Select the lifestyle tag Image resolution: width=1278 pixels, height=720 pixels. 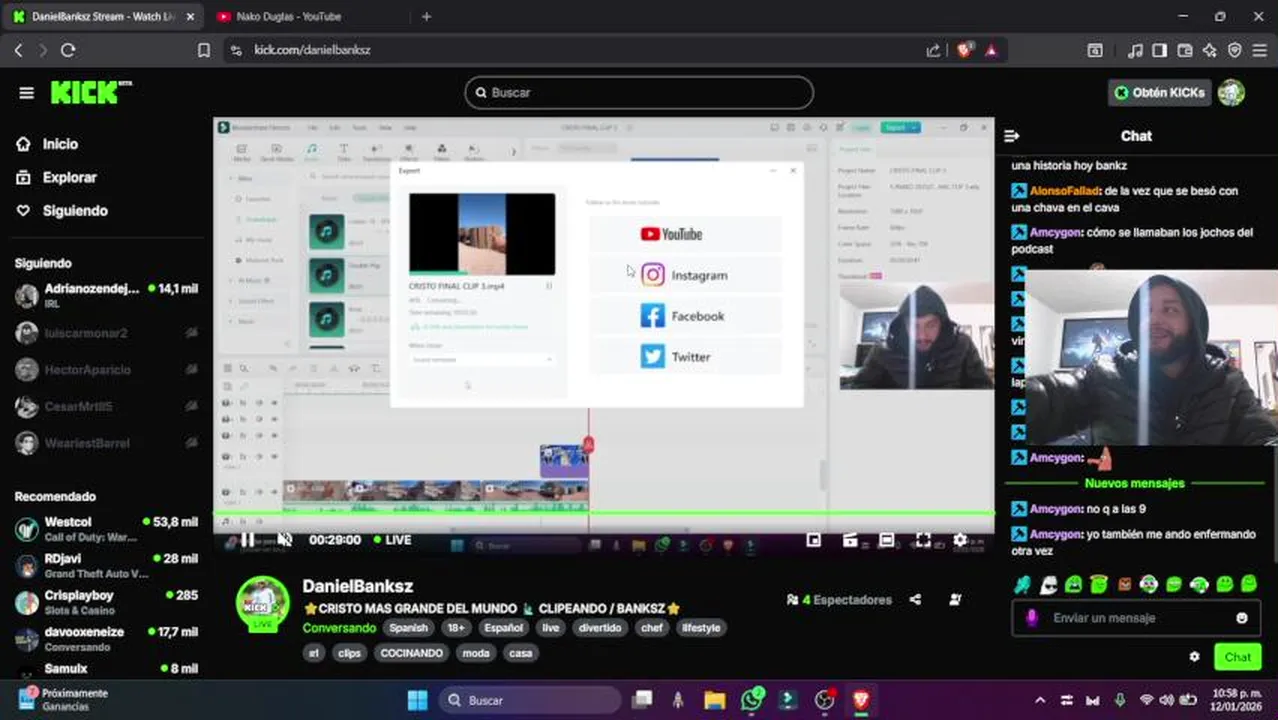point(701,628)
